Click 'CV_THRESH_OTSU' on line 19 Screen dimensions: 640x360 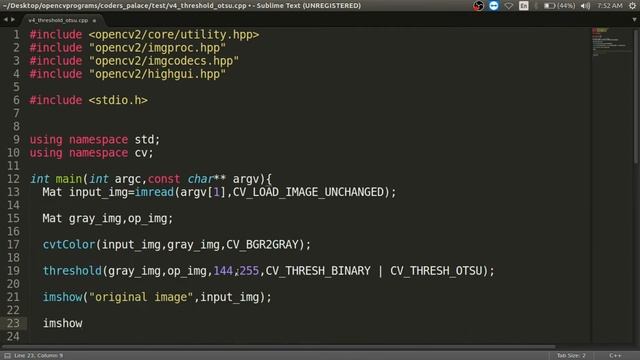tap(436, 271)
